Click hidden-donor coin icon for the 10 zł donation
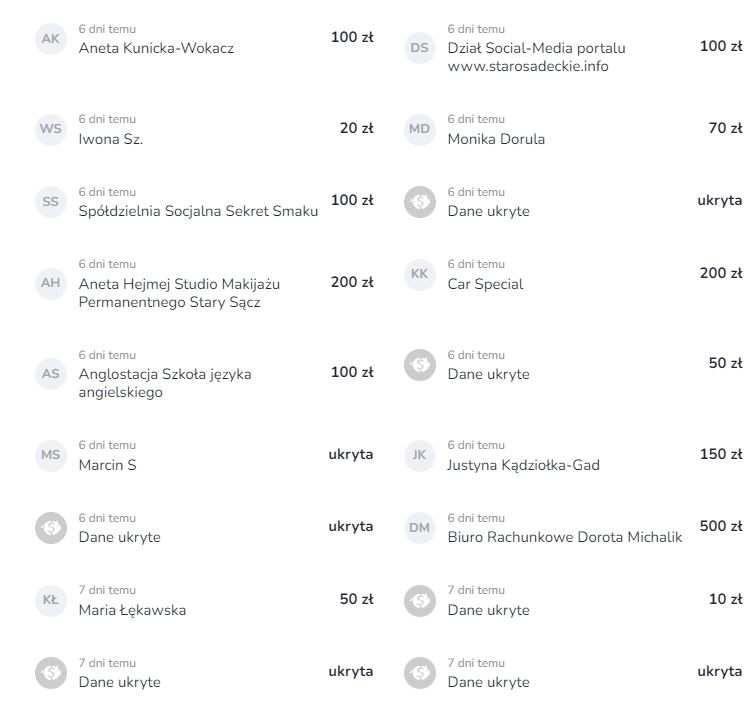This screenshot has height=716, width=755. (419, 601)
